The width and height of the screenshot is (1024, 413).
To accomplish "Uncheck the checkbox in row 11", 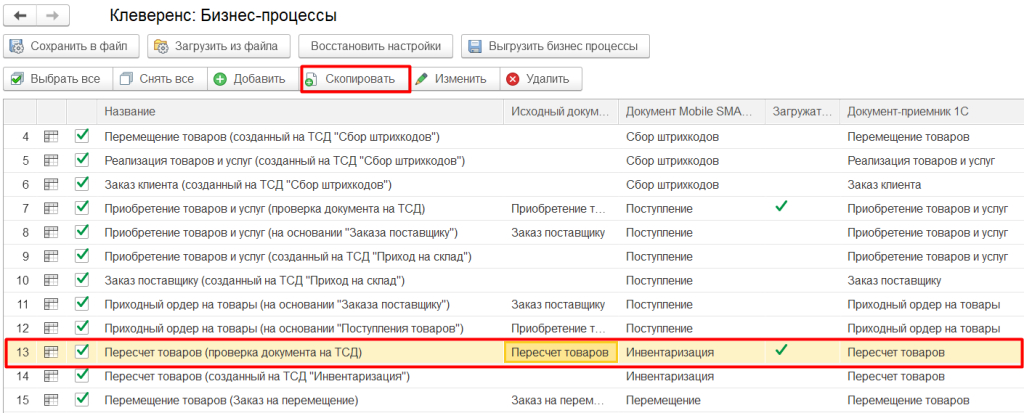I will click(82, 304).
